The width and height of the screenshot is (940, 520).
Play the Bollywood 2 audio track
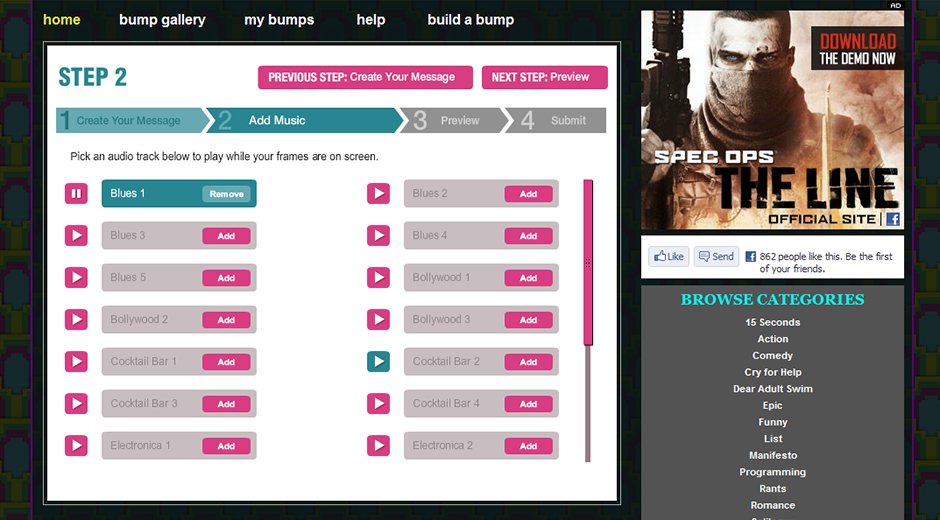pyautogui.click(x=77, y=320)
